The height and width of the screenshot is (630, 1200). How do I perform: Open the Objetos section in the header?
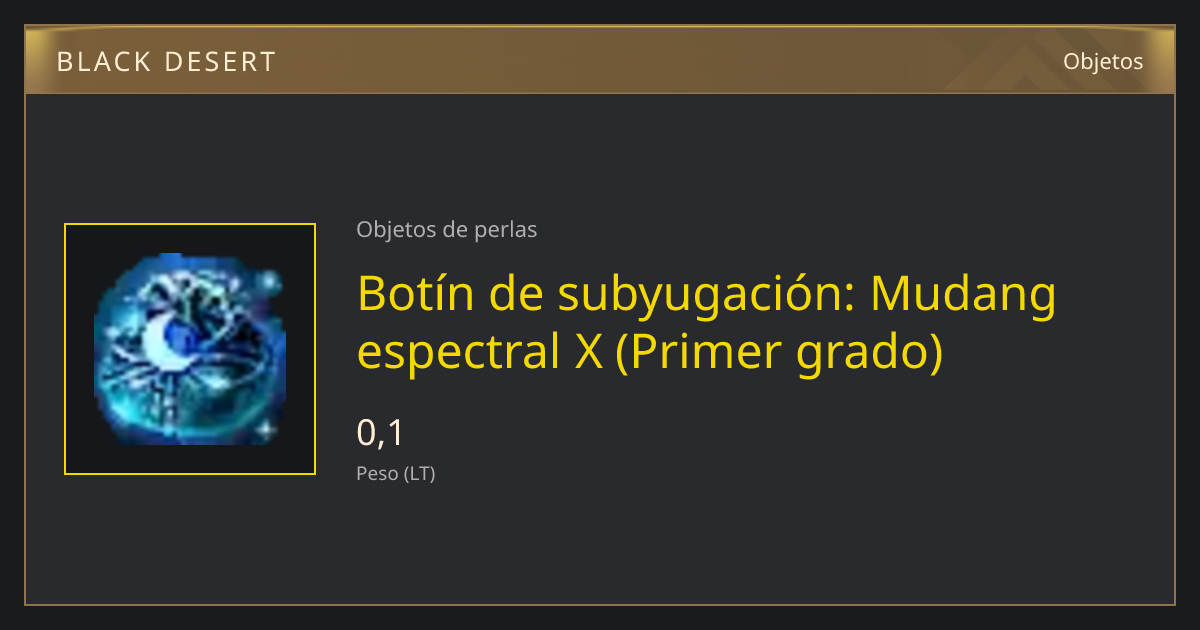point(1103,61)
